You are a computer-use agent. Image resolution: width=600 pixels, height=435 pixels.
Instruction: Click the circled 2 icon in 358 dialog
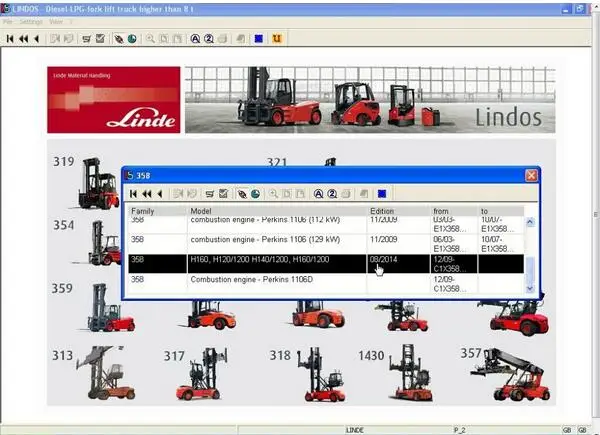click(x=332, y=194)
